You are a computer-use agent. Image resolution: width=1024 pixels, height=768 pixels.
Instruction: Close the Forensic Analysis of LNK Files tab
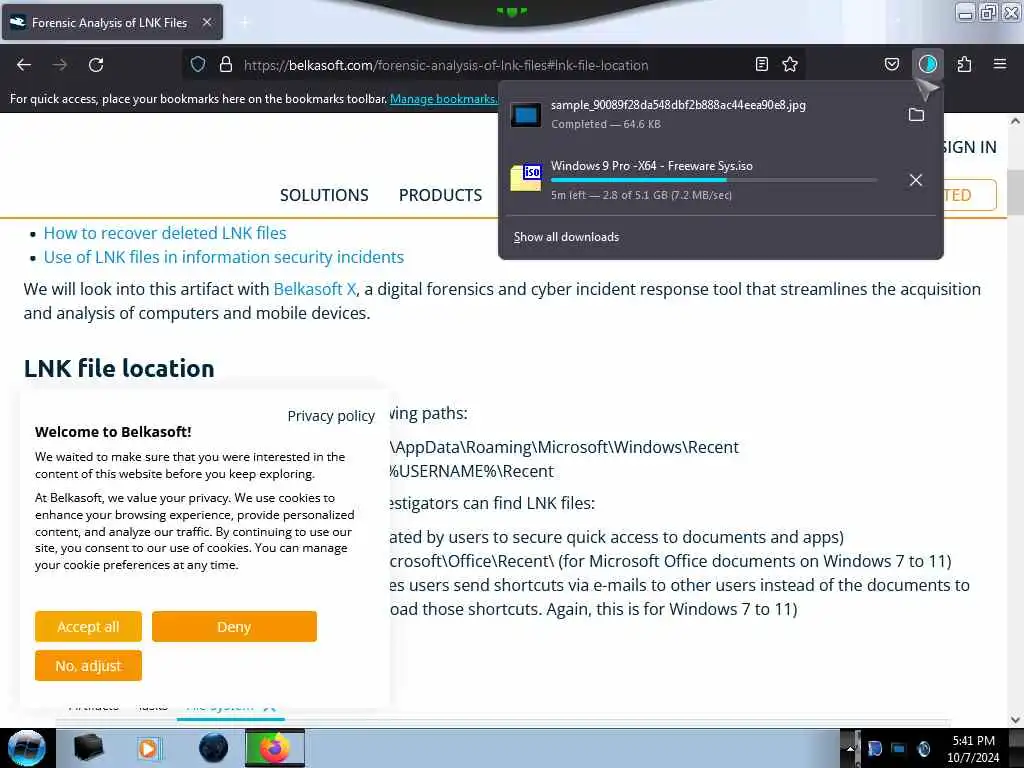(x=207, y=22)
